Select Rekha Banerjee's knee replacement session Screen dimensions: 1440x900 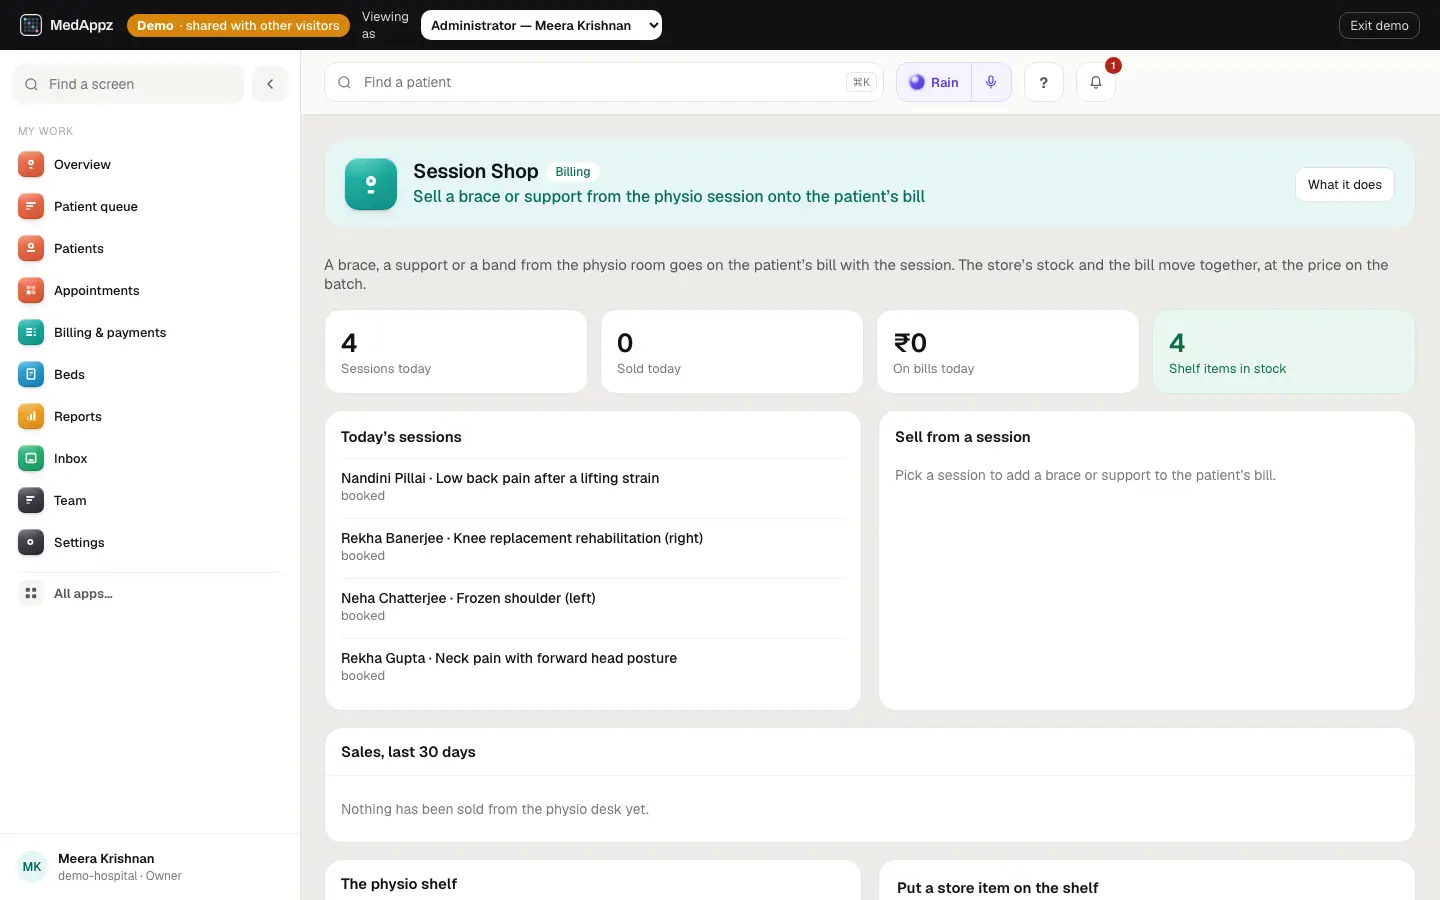click(592, 546)
